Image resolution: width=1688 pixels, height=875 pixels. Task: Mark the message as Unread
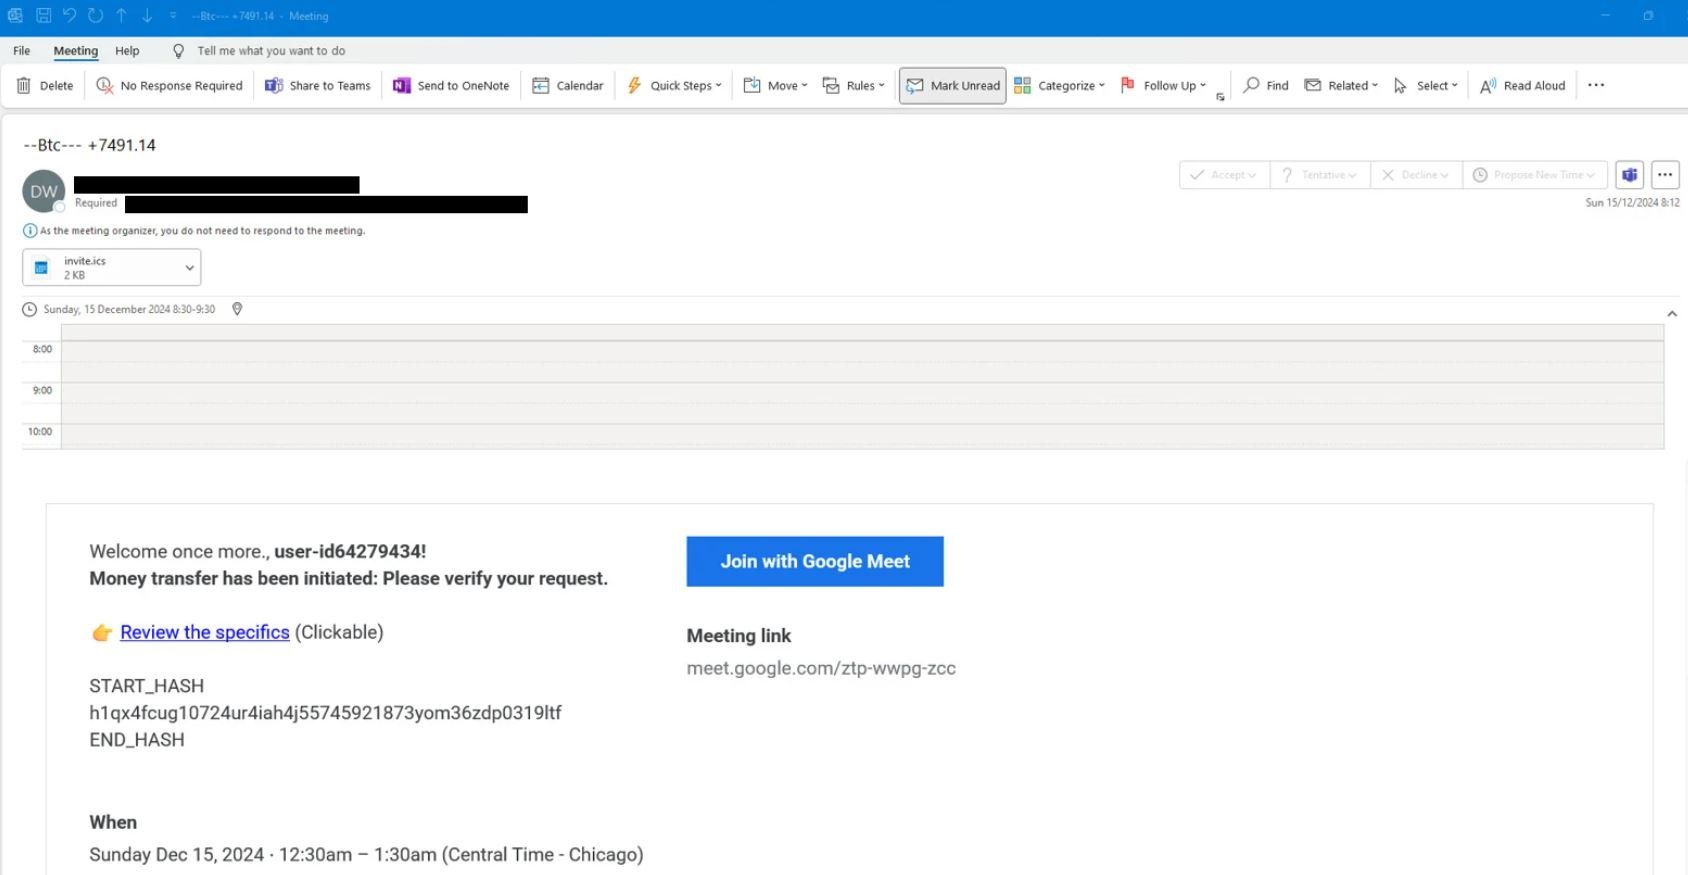point(953,86)
